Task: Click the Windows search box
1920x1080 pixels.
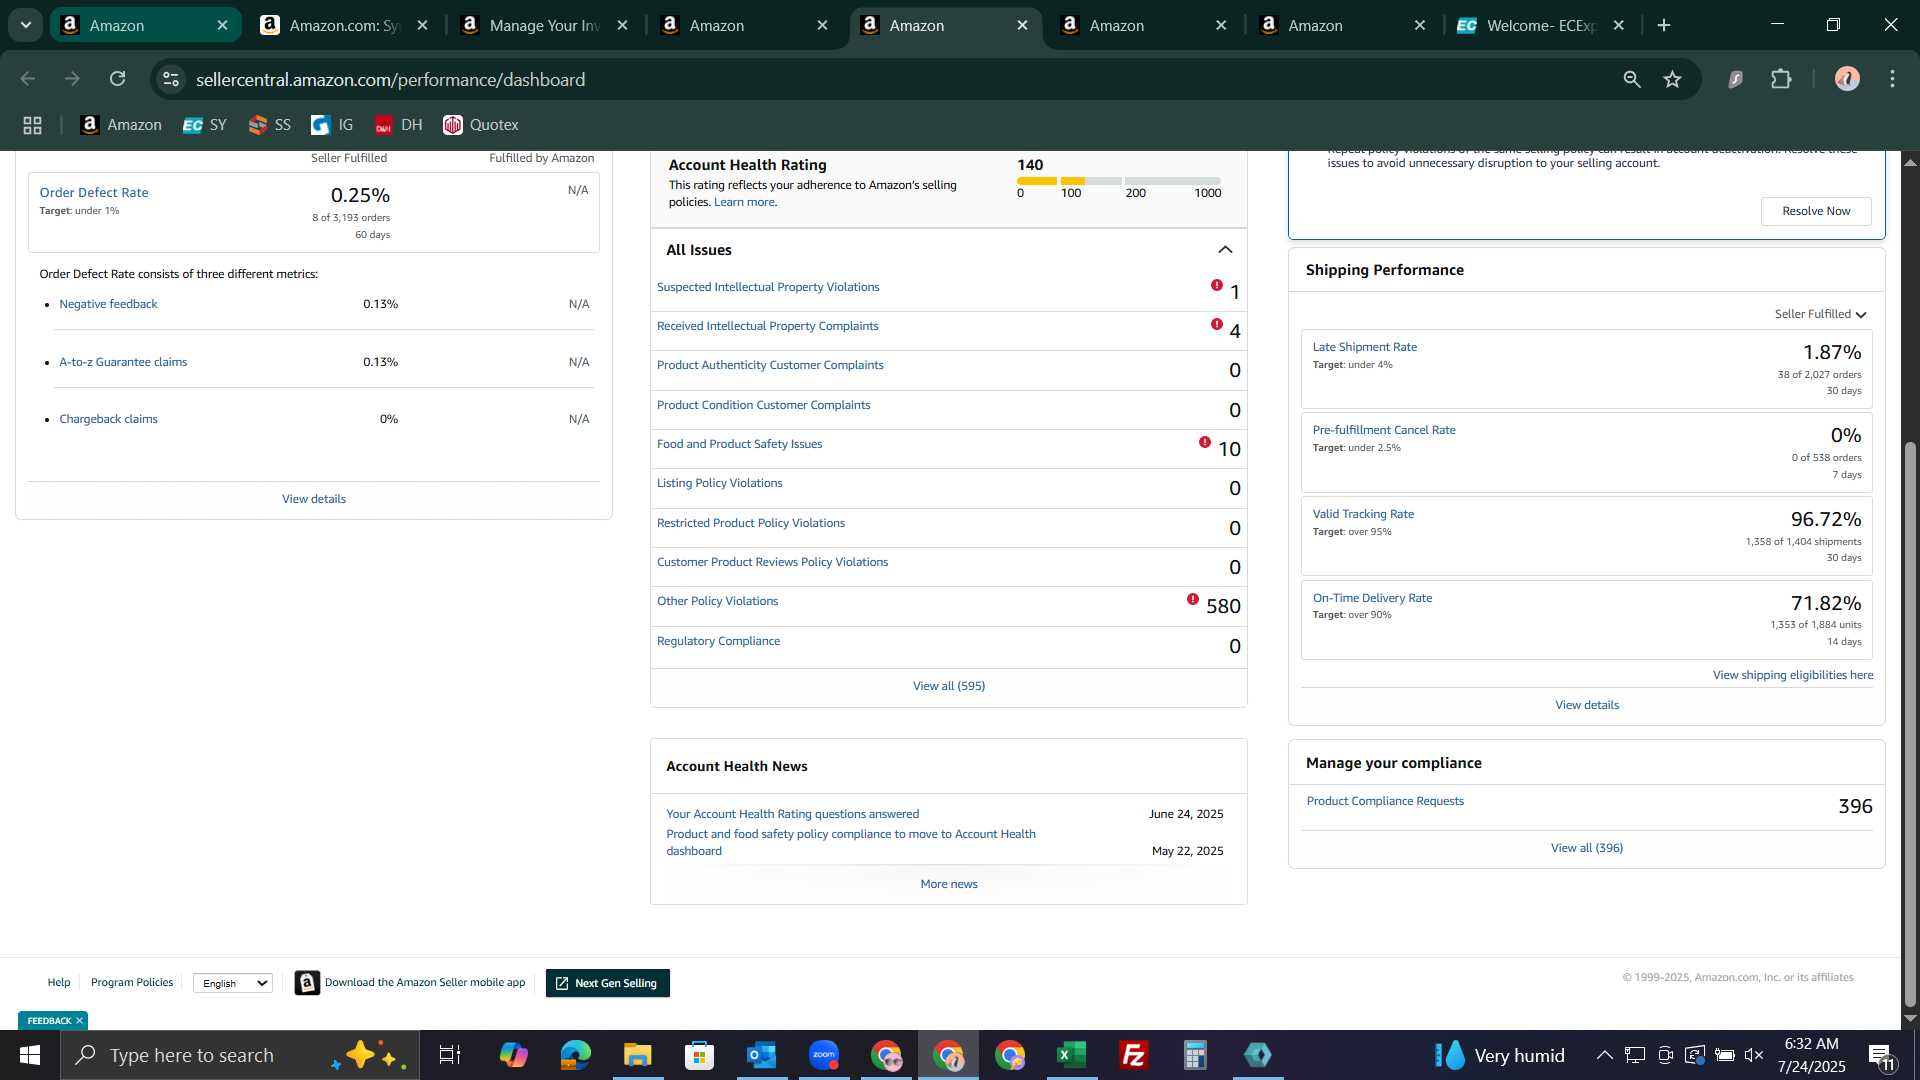Action: click(x=240, y=1055)
